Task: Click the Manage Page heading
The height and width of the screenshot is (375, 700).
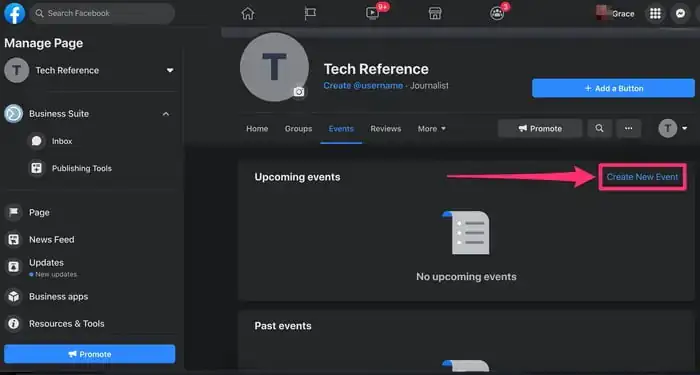Action: (44, 43)
